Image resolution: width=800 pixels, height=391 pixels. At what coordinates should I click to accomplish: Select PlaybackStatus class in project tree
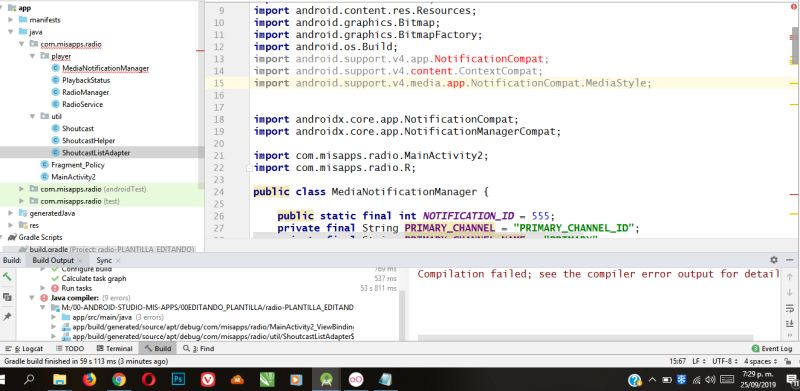pyautogui.click(x=86, y=80)
